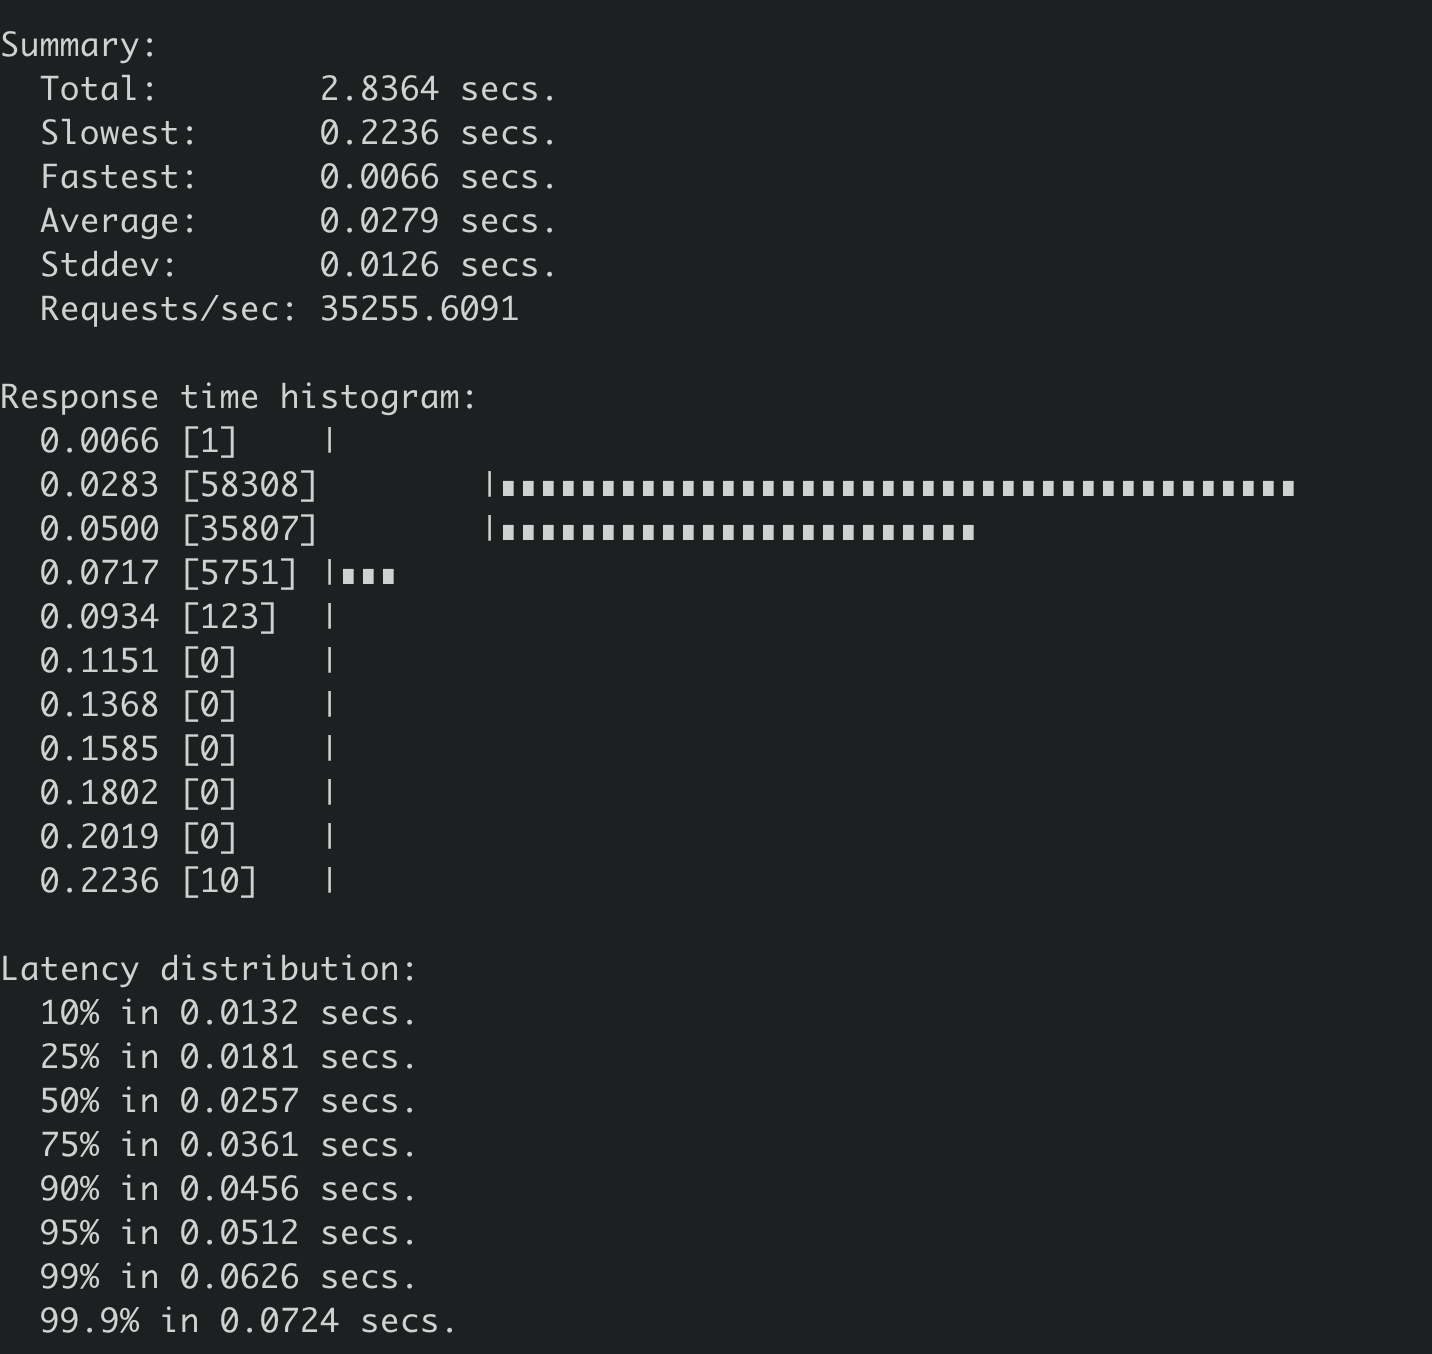Click the short bar next to 5751
1432x1354 pixels.
[368, 576]
